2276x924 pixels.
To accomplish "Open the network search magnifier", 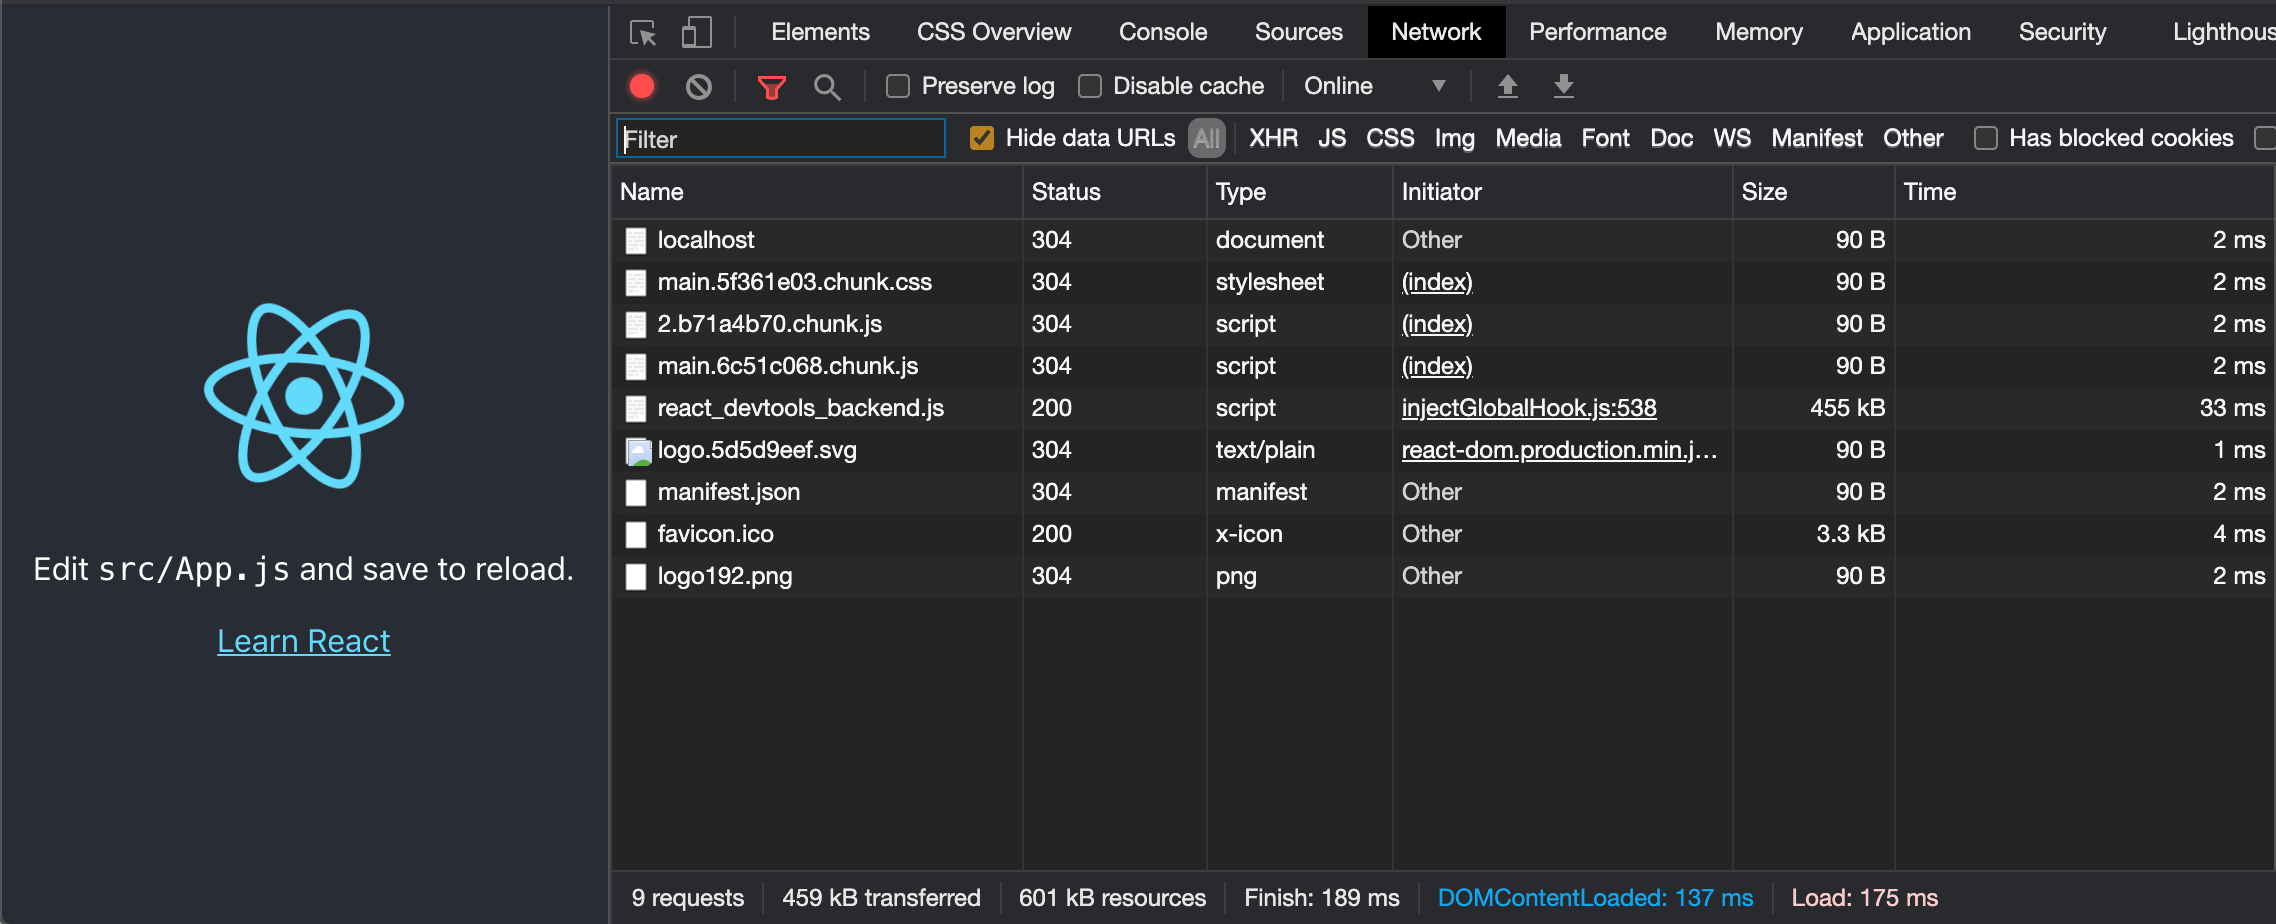I will [x=827, y=87].
